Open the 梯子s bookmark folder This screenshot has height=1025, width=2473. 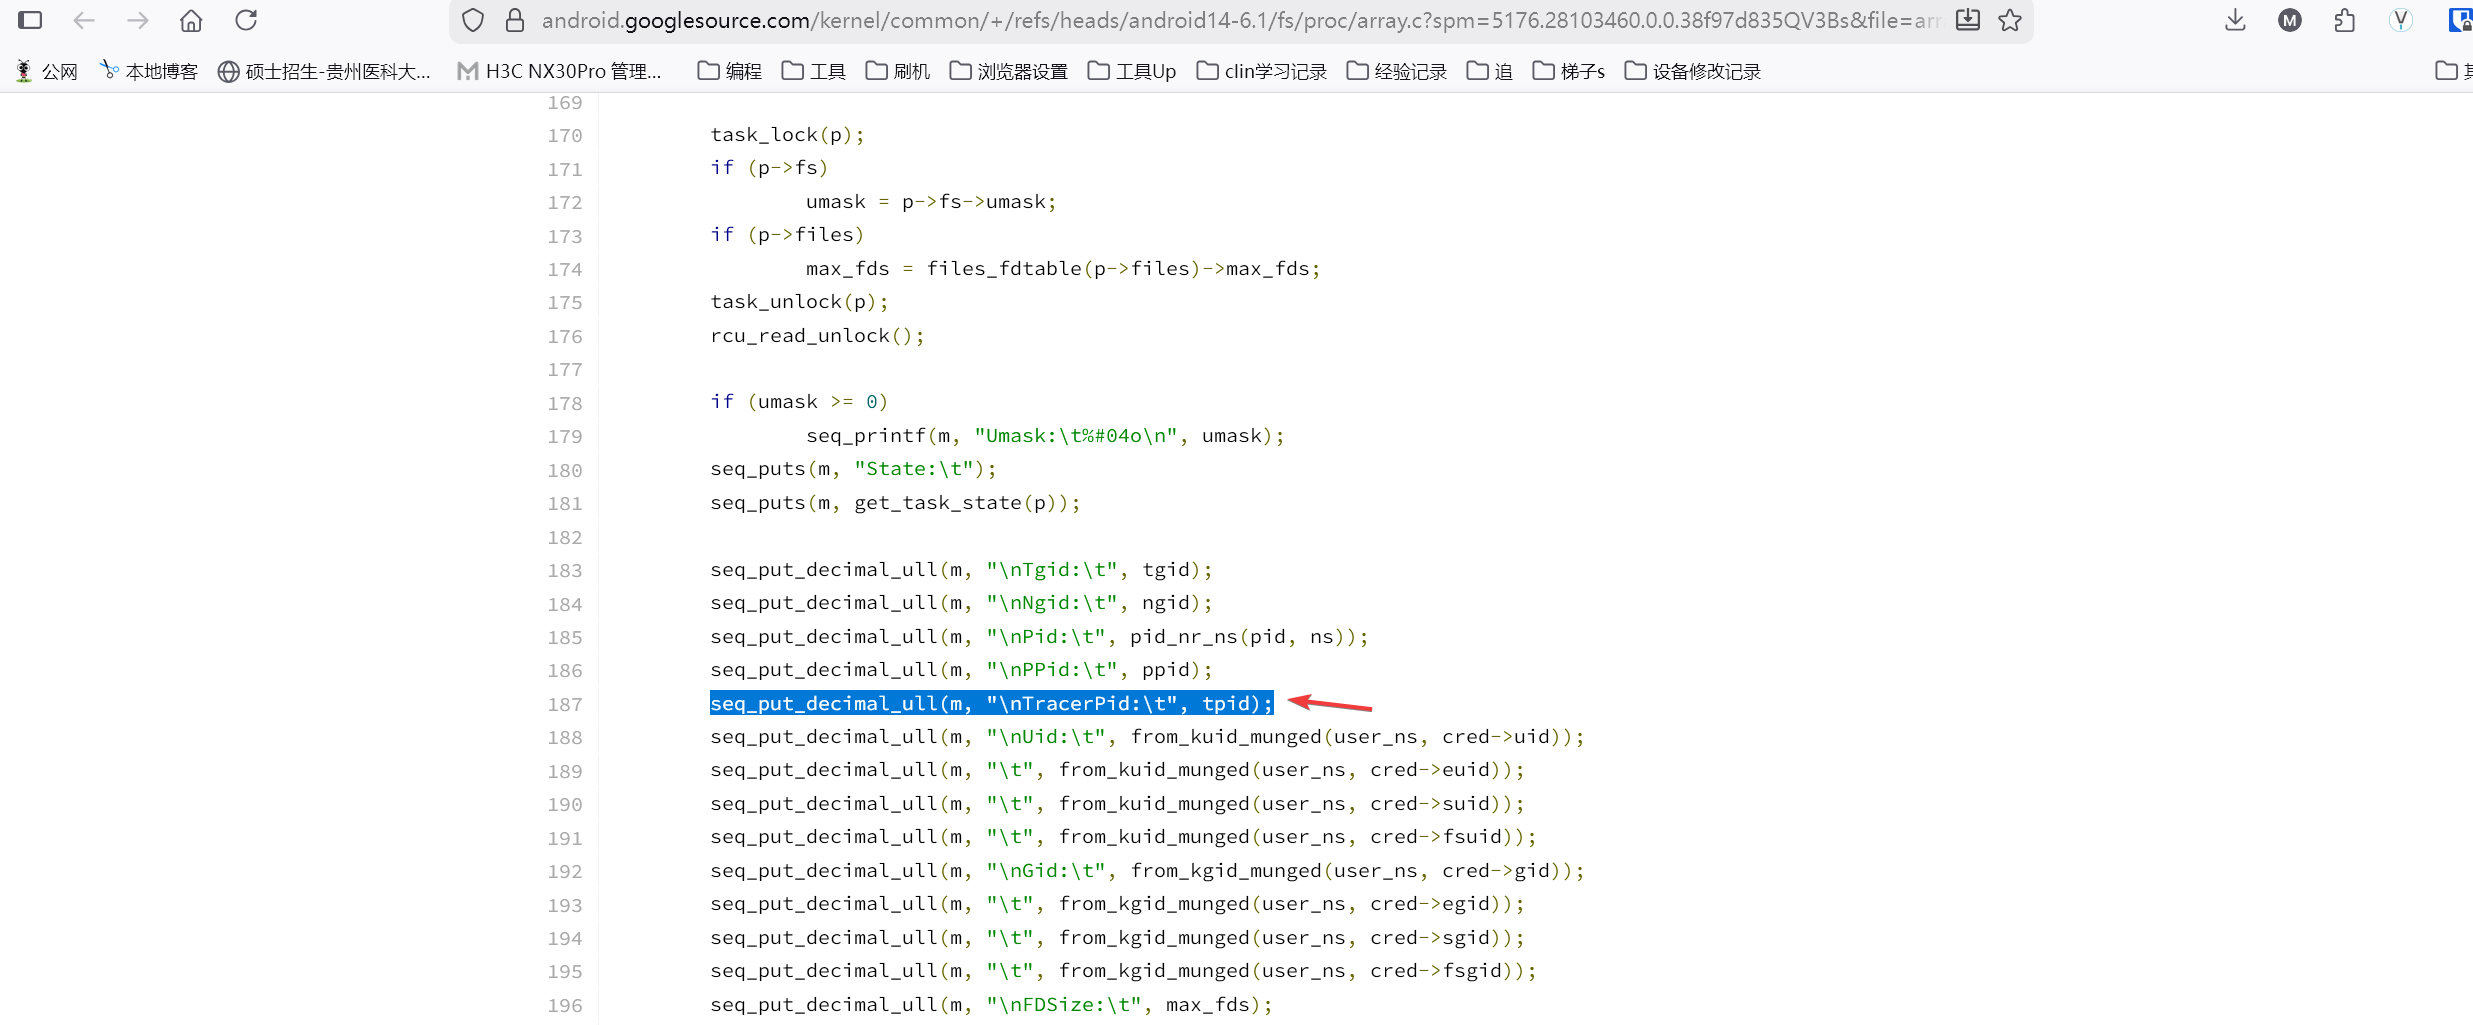(x=1568, y=71)
